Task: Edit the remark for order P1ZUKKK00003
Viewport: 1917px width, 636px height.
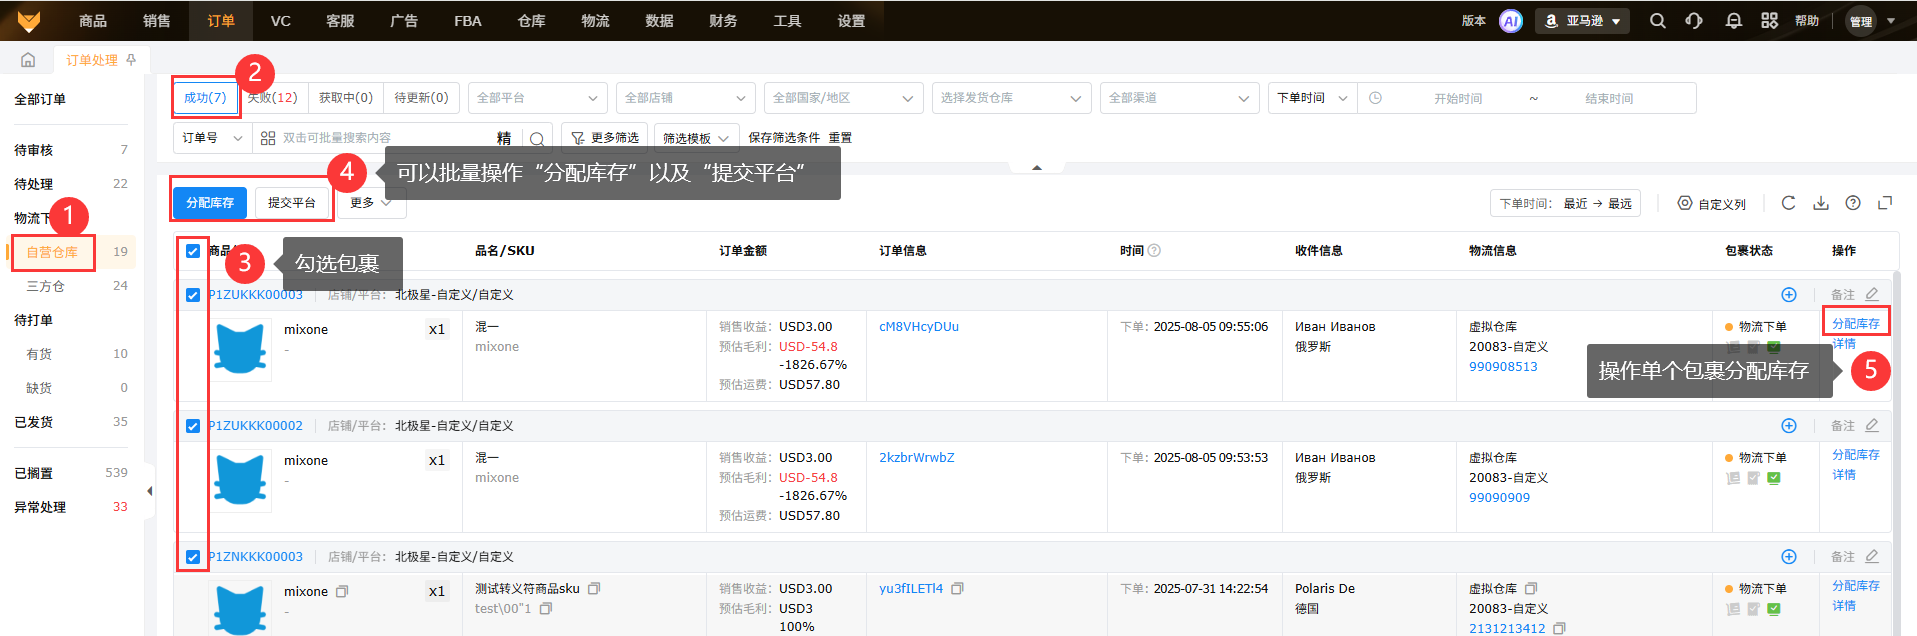Action: point(1872,295)
